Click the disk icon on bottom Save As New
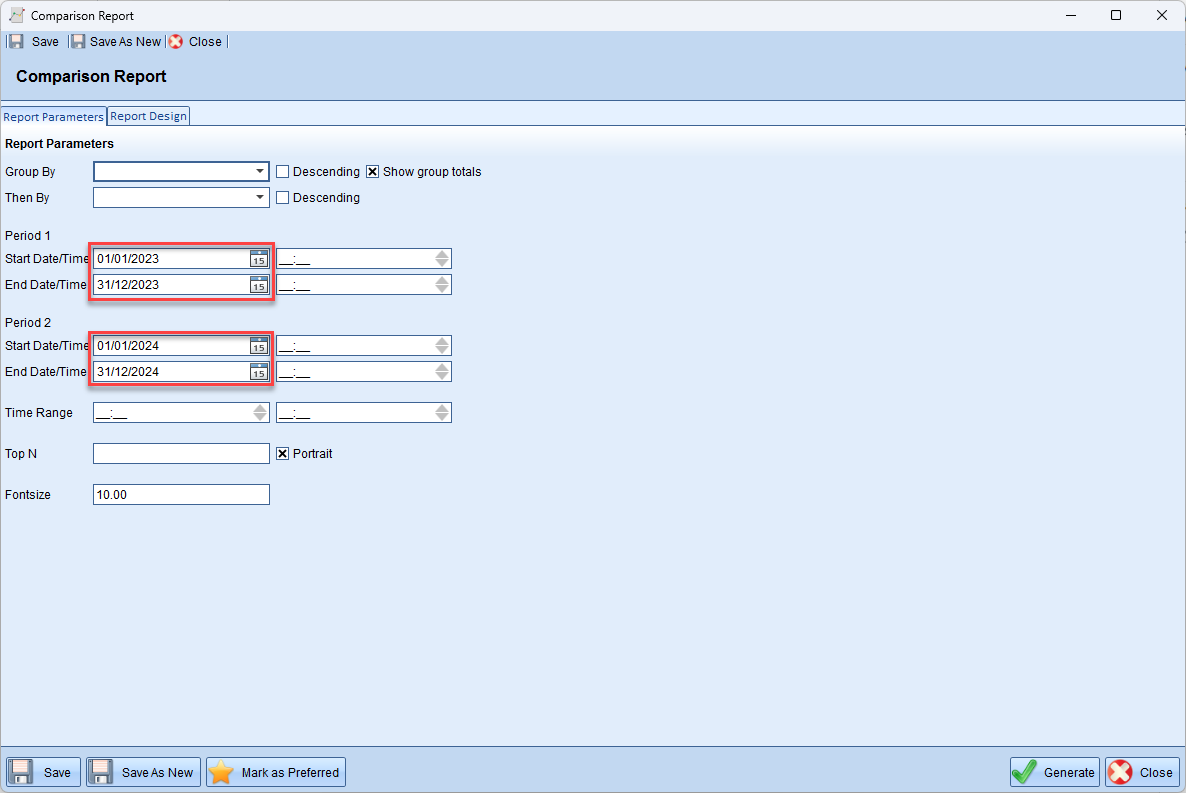The width and height of the screenshot is (1186, 793). click(99, 771)
